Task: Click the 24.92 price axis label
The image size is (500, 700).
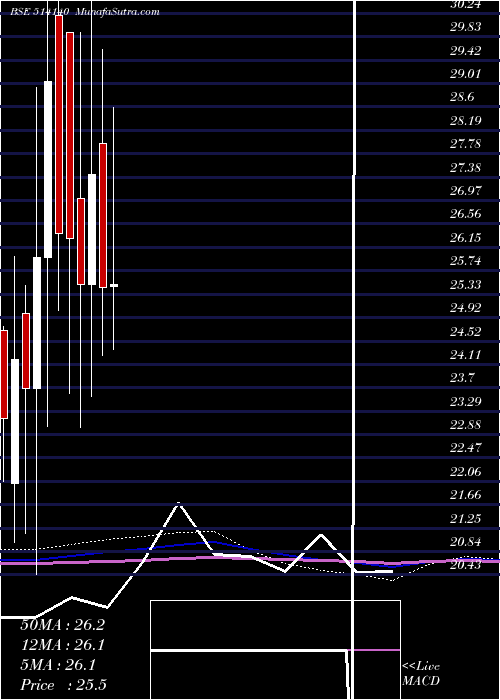Action: pos(465,308)
